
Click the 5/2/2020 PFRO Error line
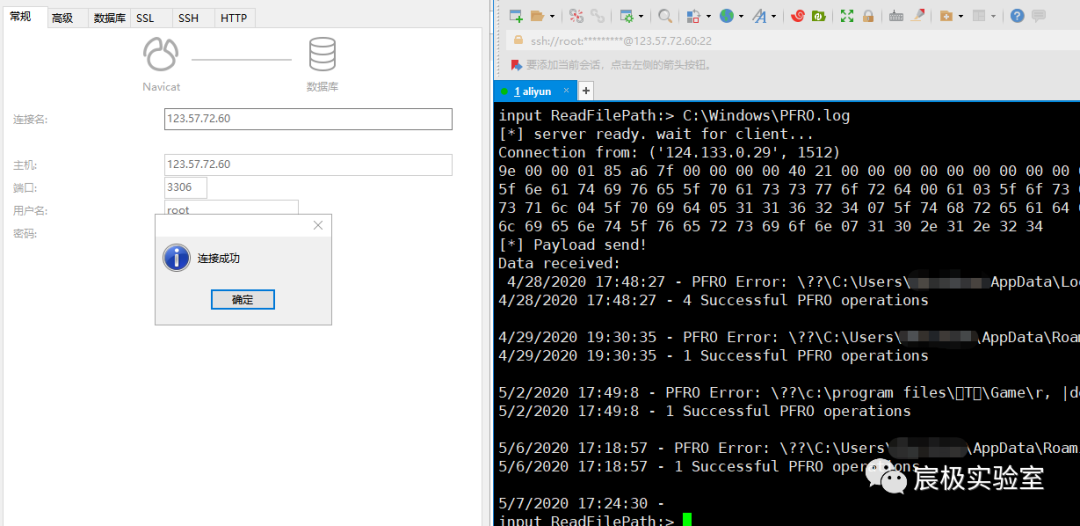click(789, 392)
